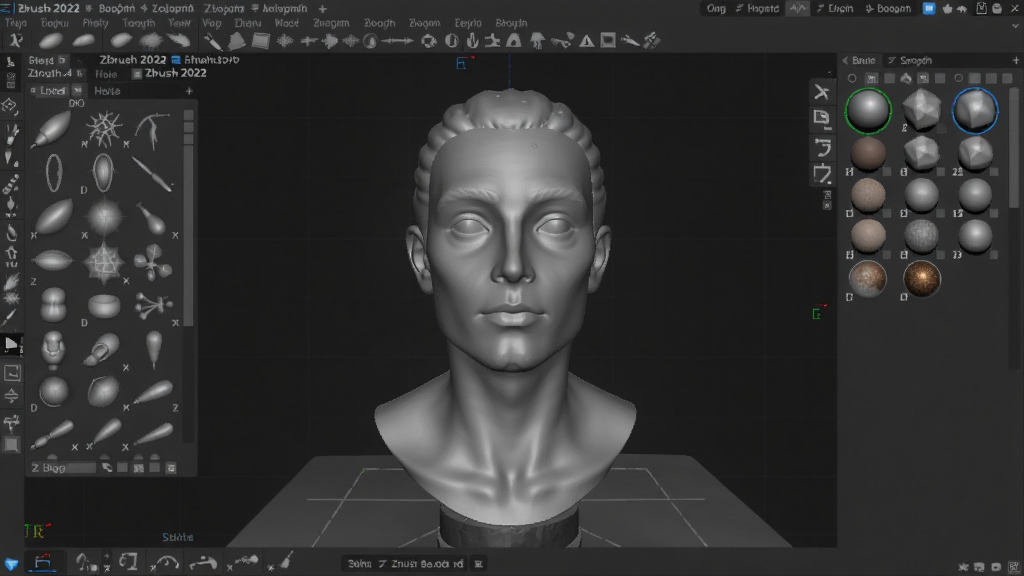Pick the brown clay sphere material
1024x576 pixels.
[x=868, y=153]
